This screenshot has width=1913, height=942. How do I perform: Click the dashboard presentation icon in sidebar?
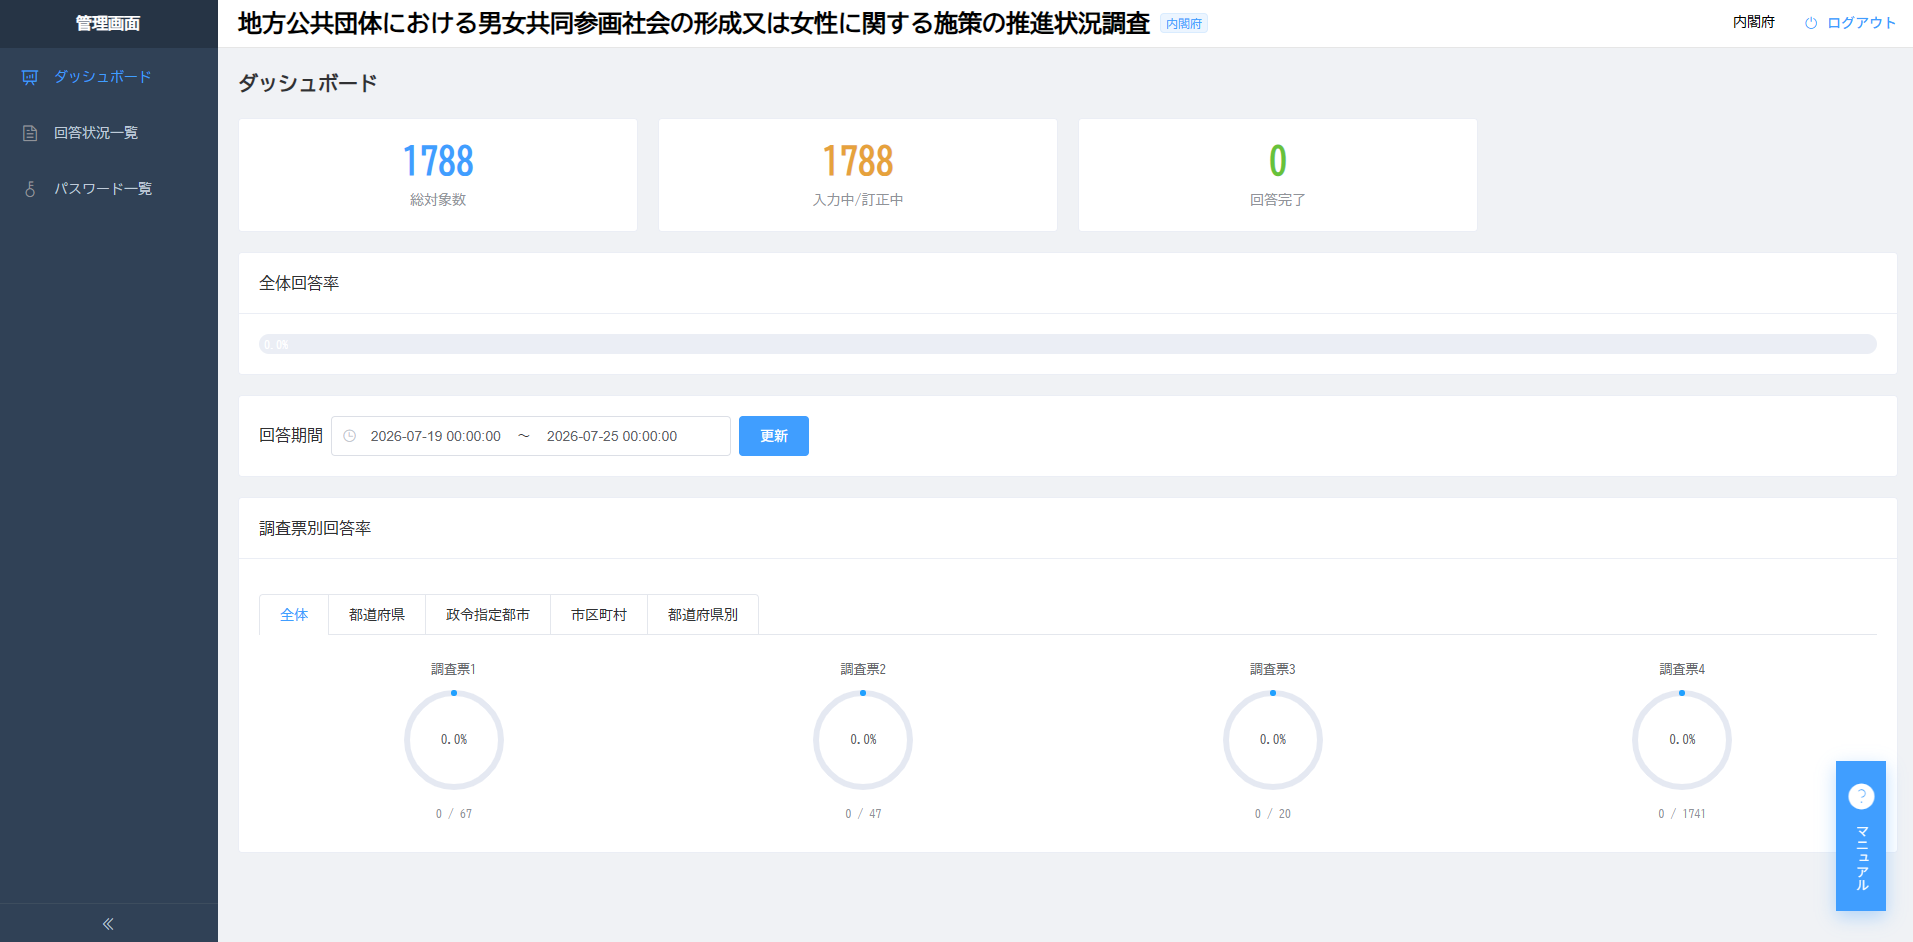coord(30,77)
